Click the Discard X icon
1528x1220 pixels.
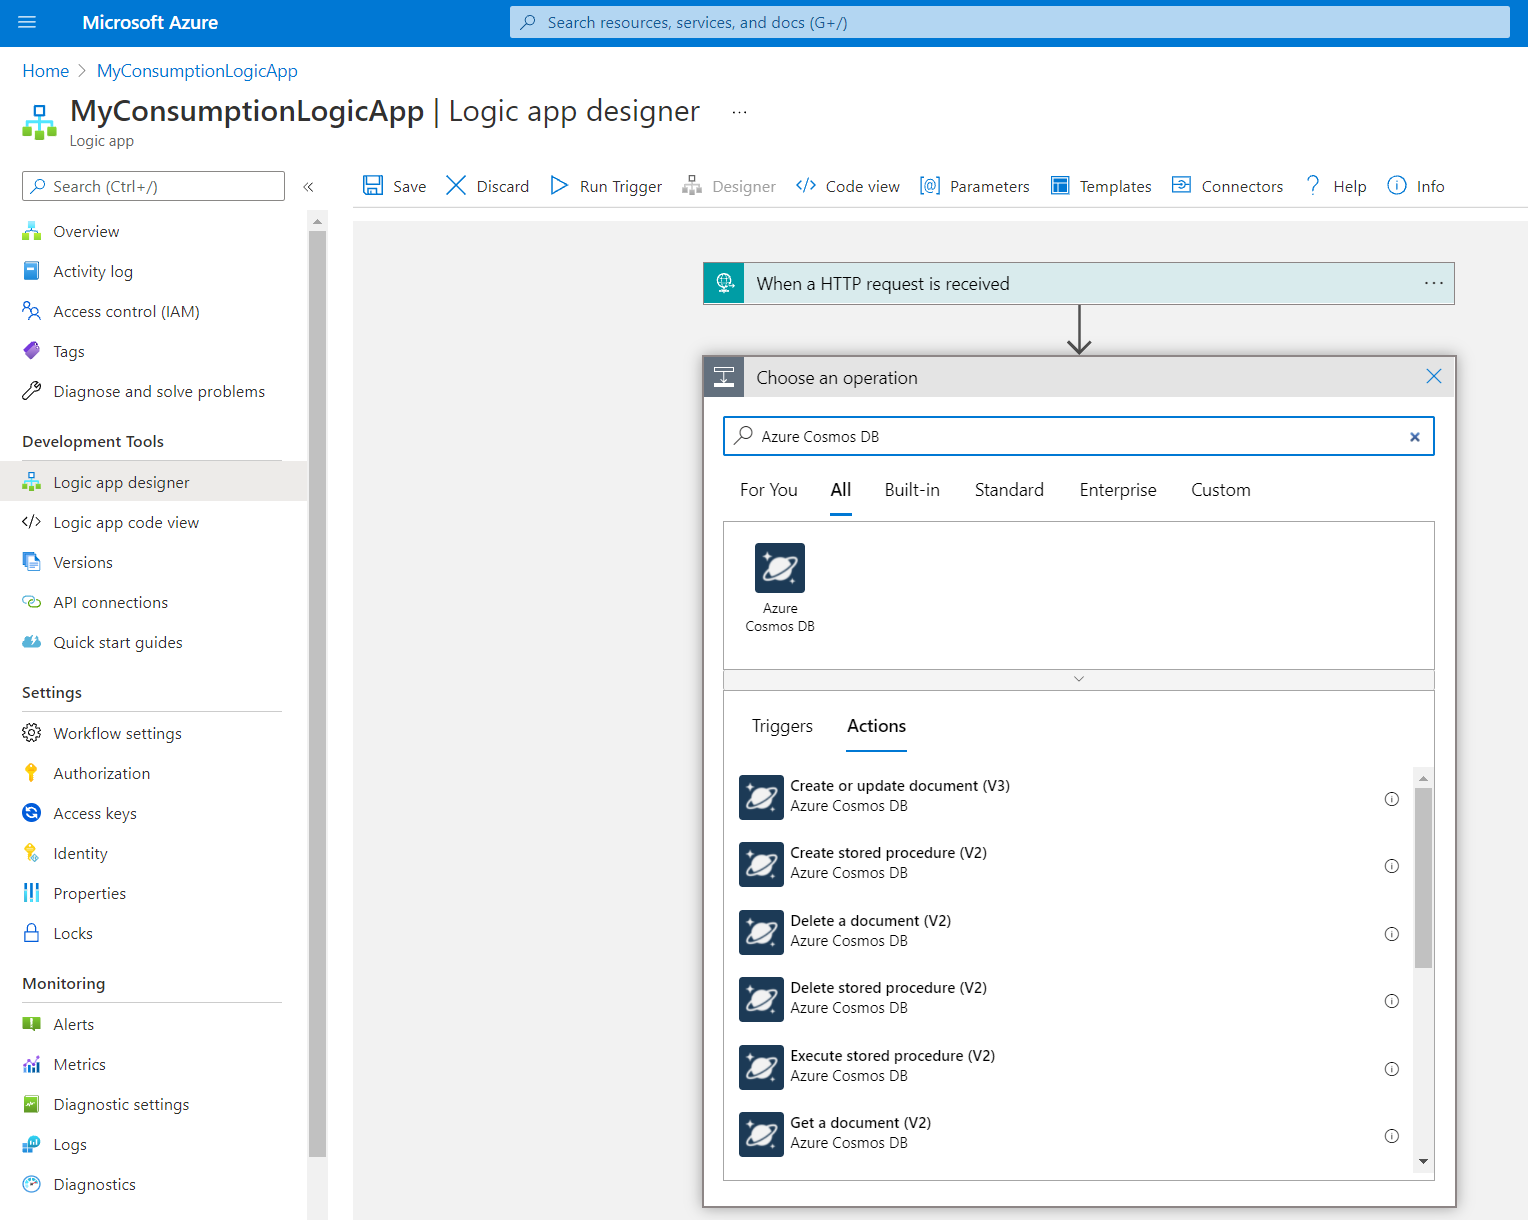[x=456, y=185]
